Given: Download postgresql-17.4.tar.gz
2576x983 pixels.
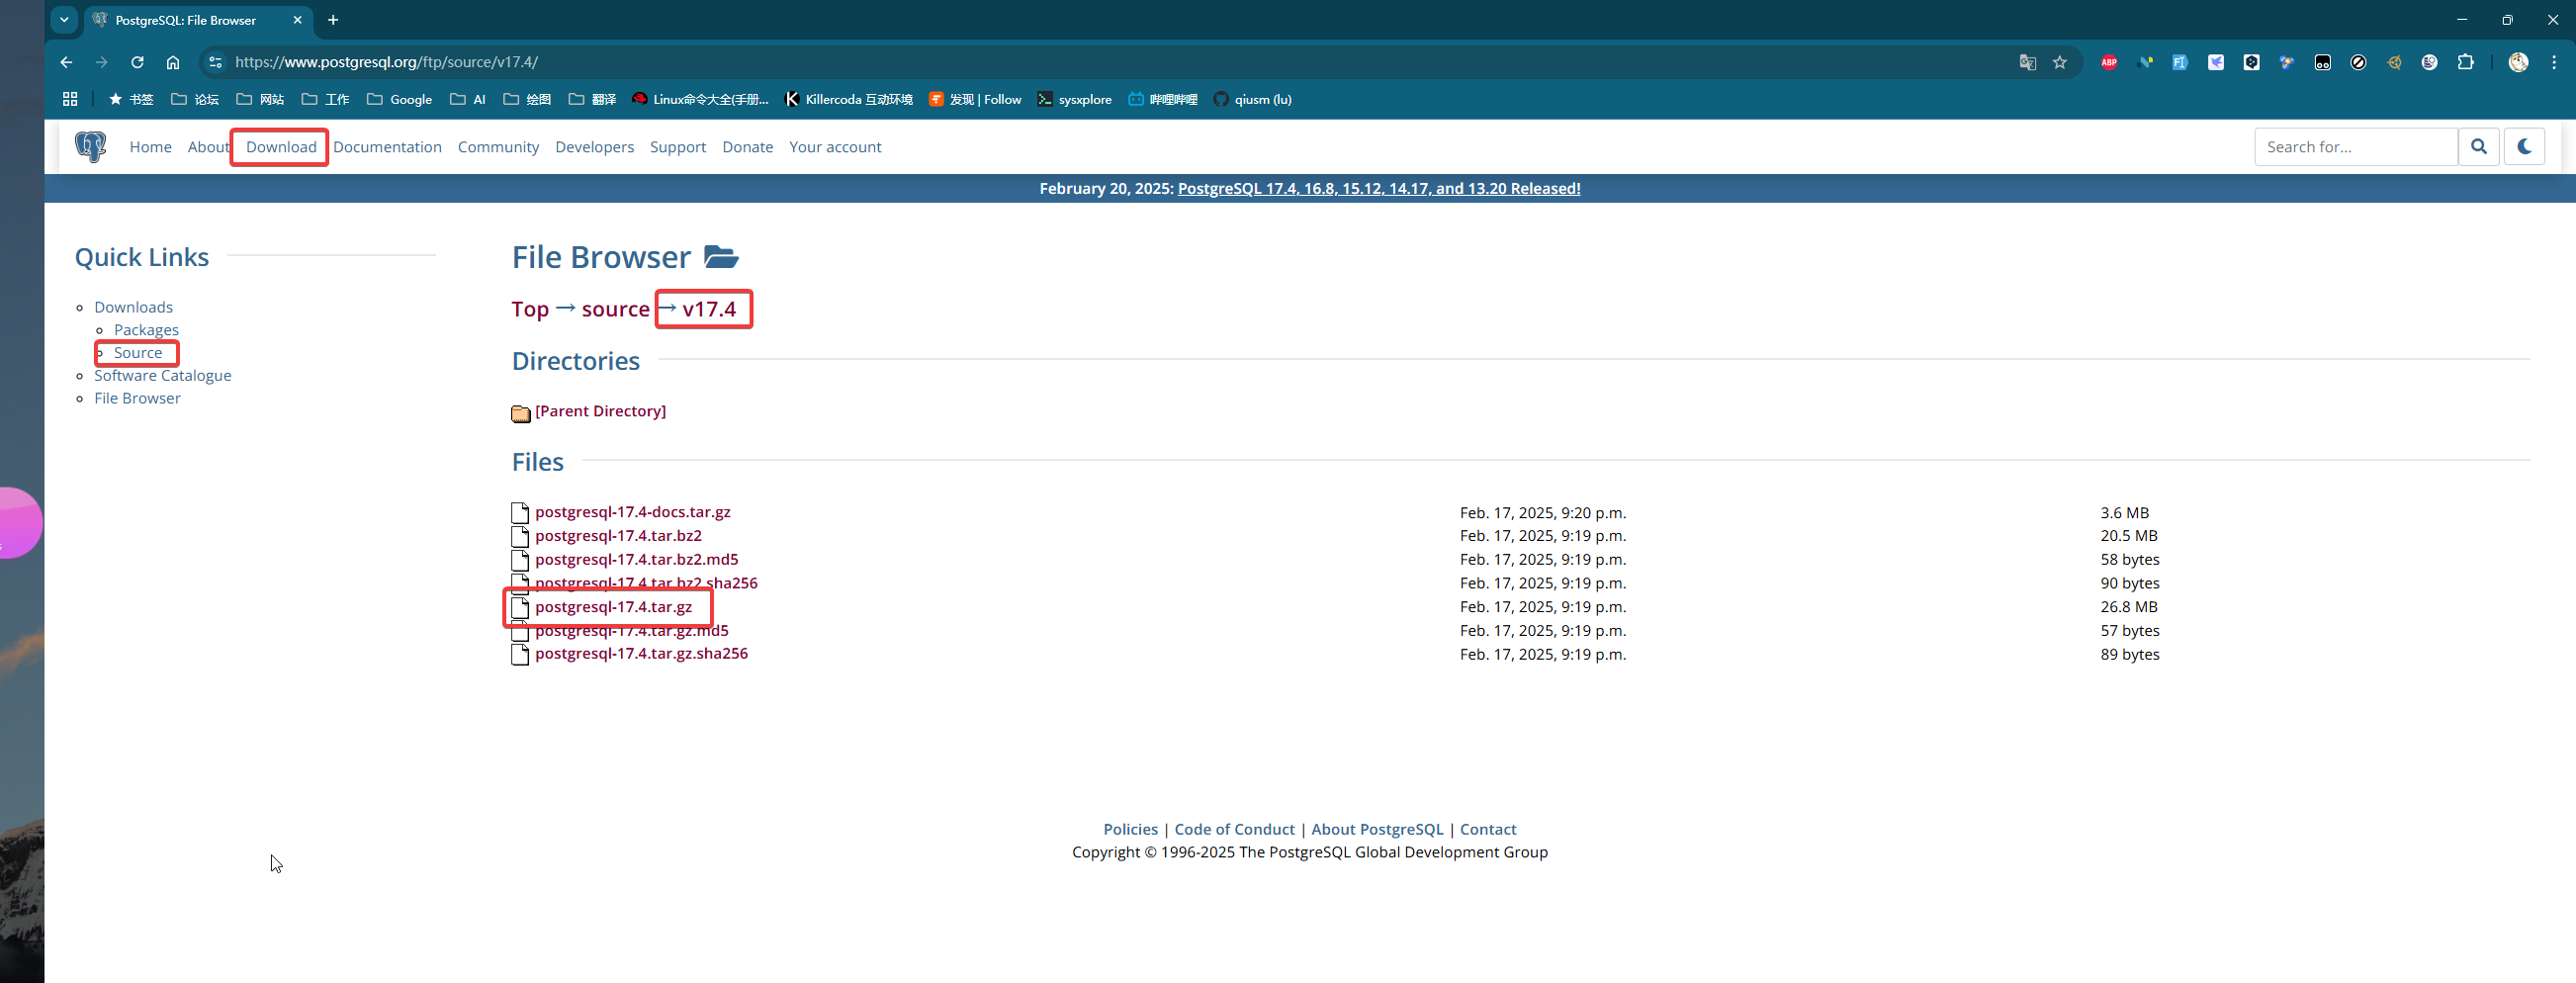Looking at the screenshot, I should point(613,607).
